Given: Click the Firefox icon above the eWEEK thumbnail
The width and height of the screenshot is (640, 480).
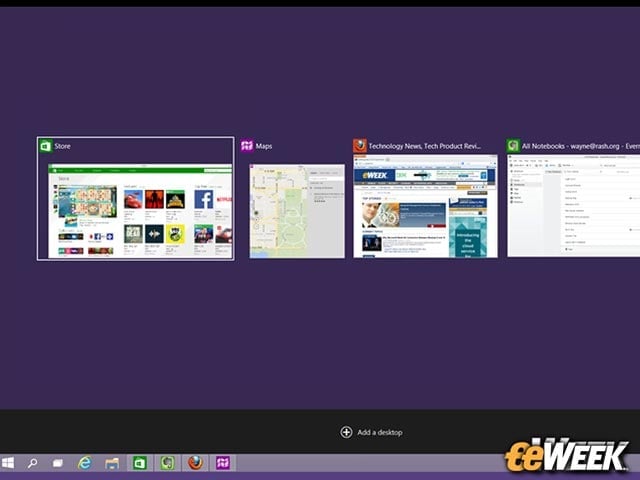Looking at the screenshot, I should (x=360, y=146).
